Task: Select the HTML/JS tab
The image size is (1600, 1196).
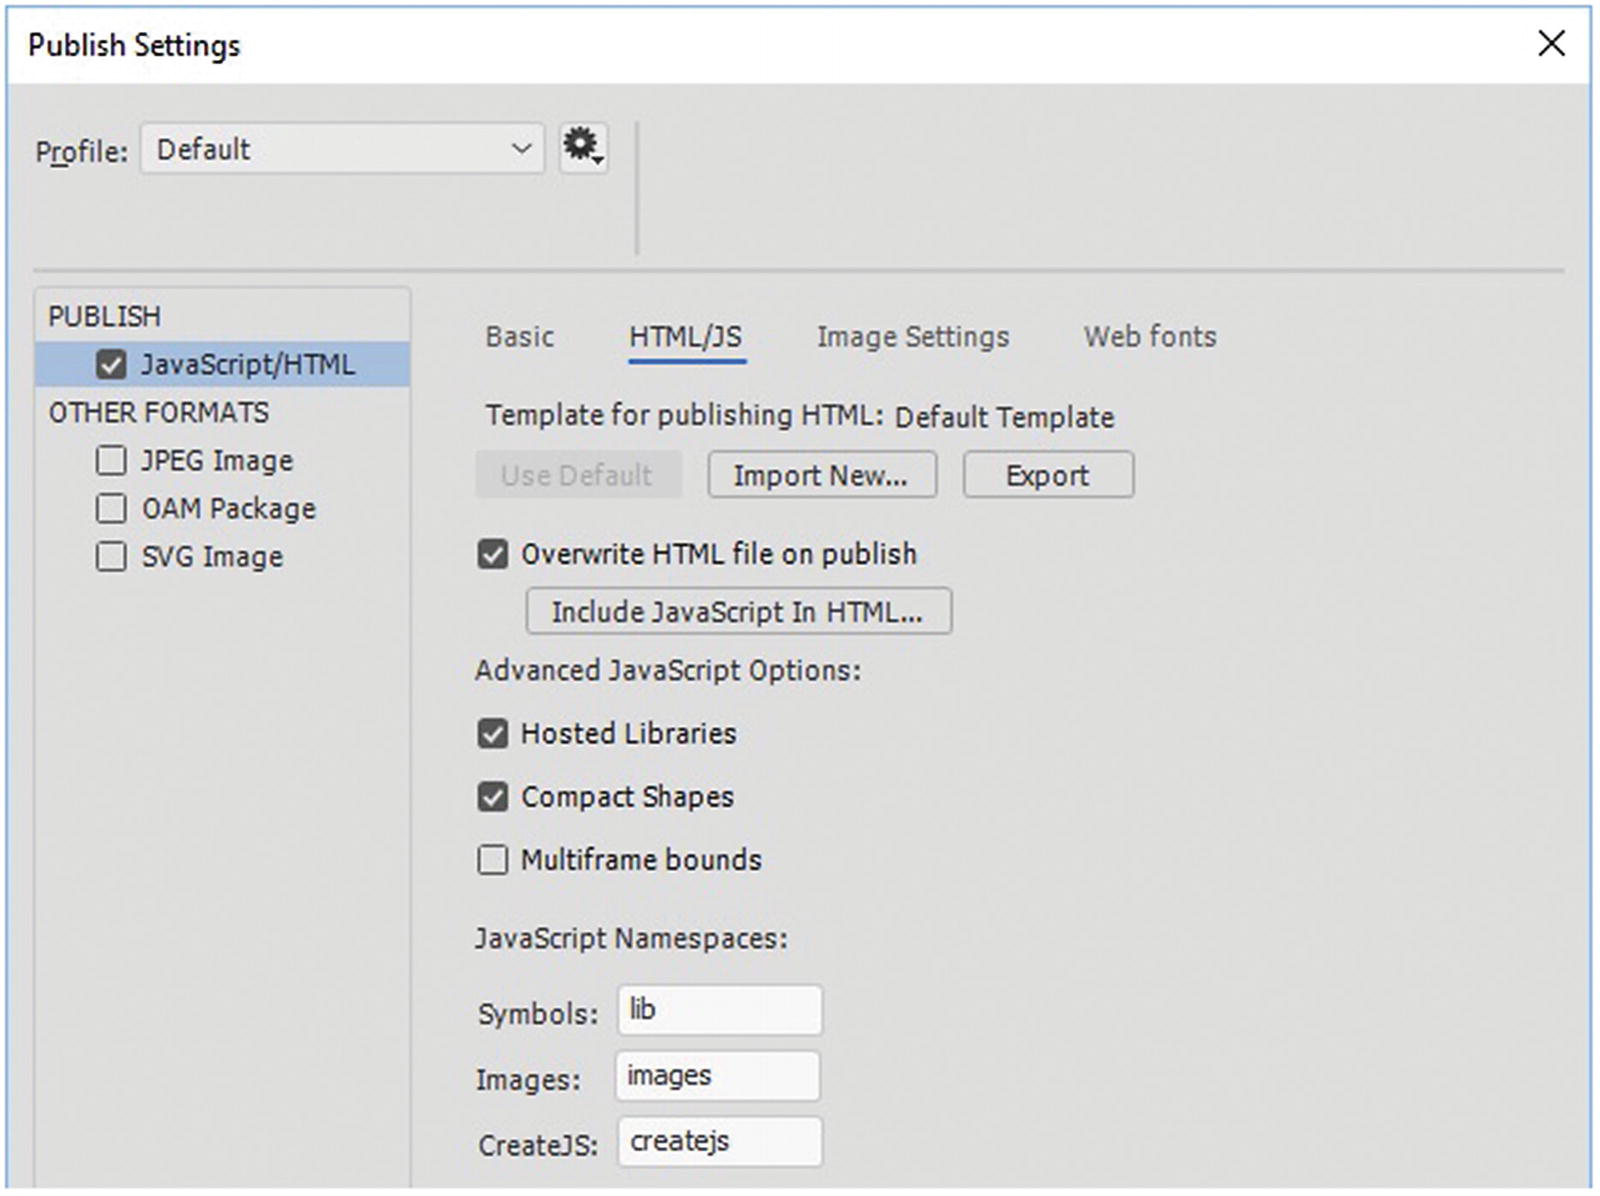Action: tap(686, 337)
